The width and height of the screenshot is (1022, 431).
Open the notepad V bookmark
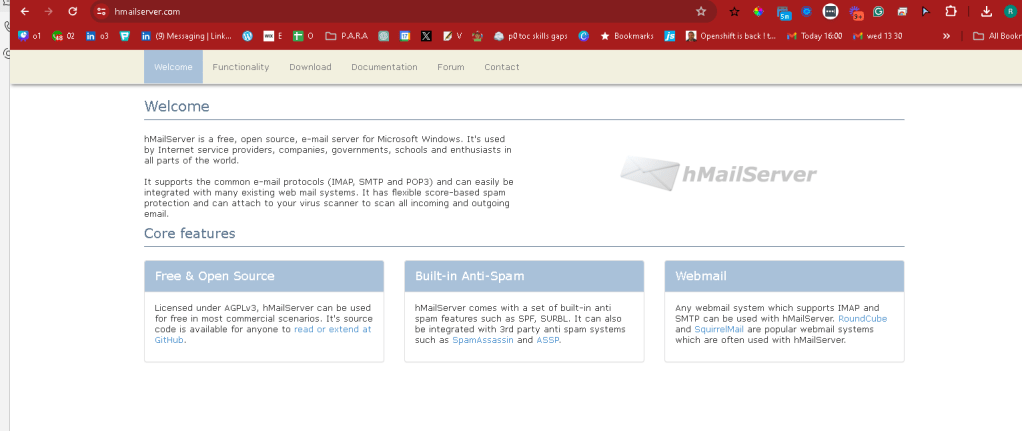coord(452,36)
